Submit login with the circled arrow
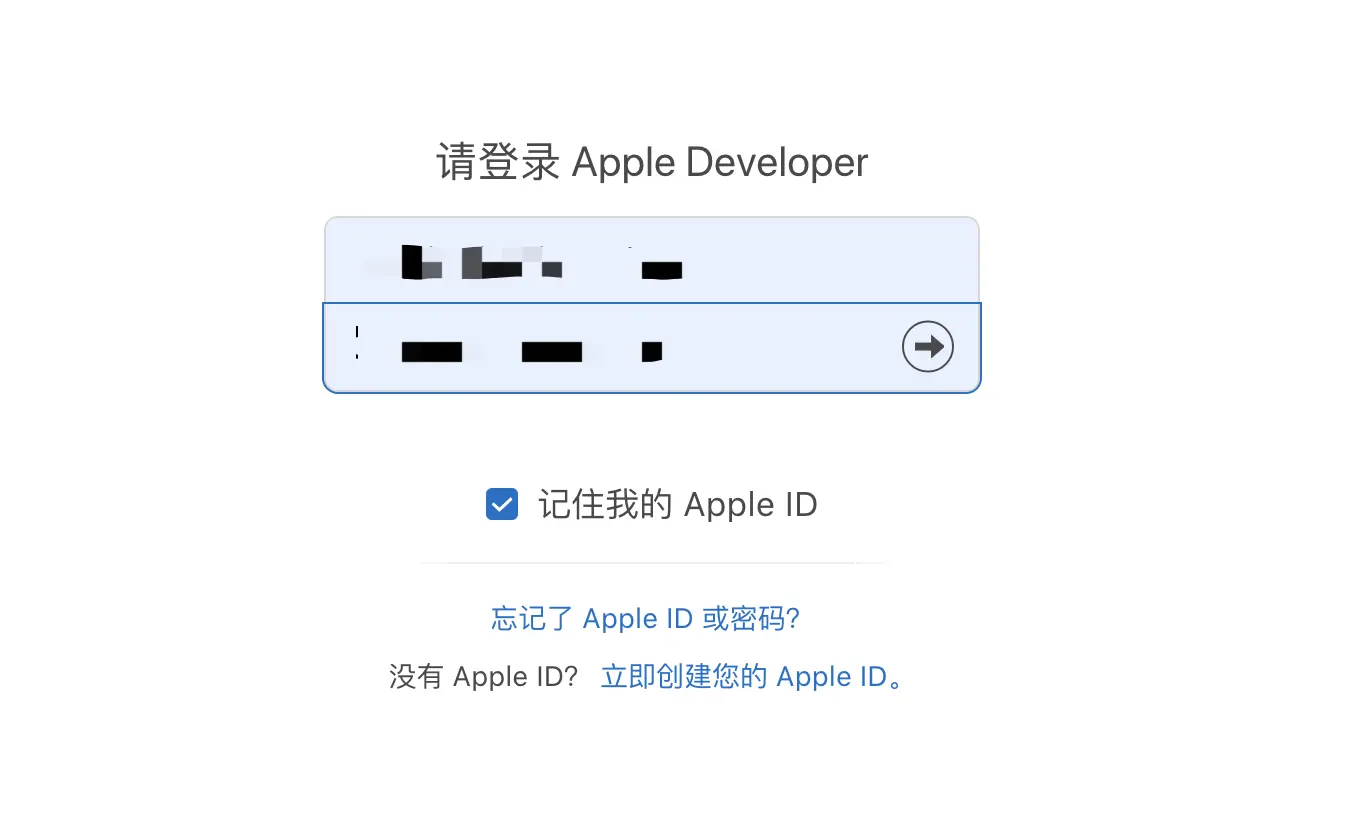 928,347
